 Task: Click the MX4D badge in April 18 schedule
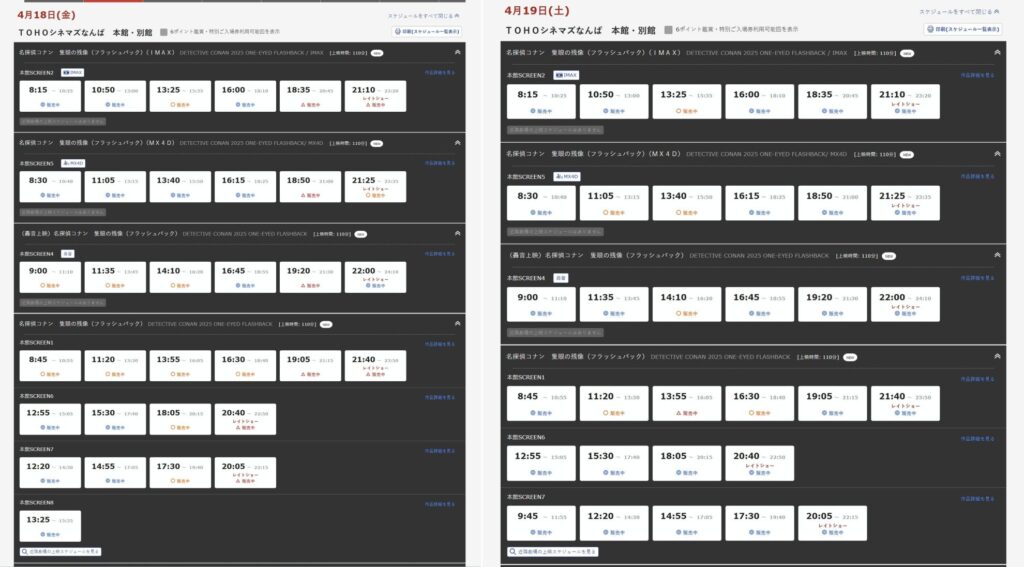tap(73, 163)
